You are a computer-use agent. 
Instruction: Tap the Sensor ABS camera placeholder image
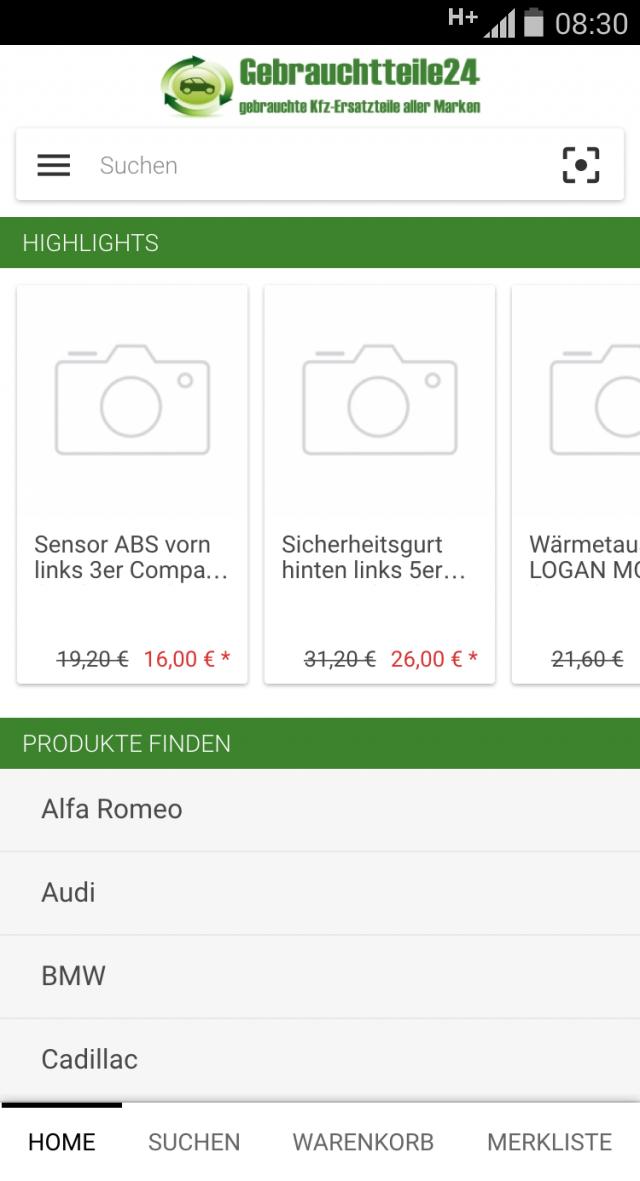(x=132, y=400)
